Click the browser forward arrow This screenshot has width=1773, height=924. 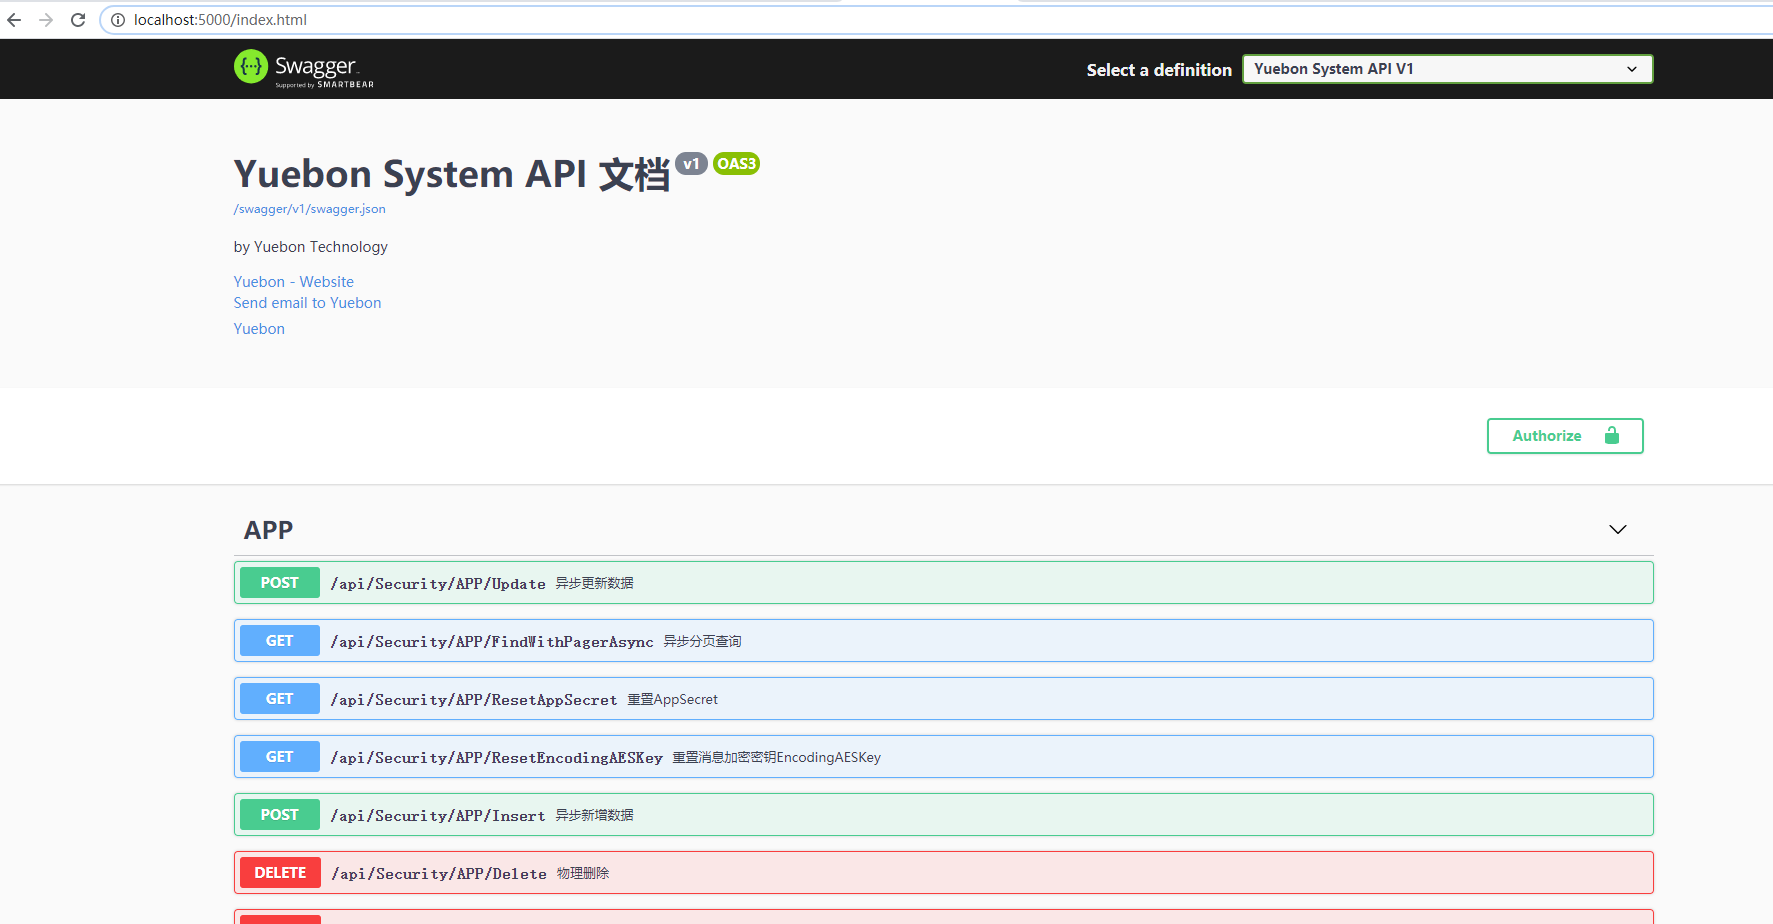tap(46, 20)
